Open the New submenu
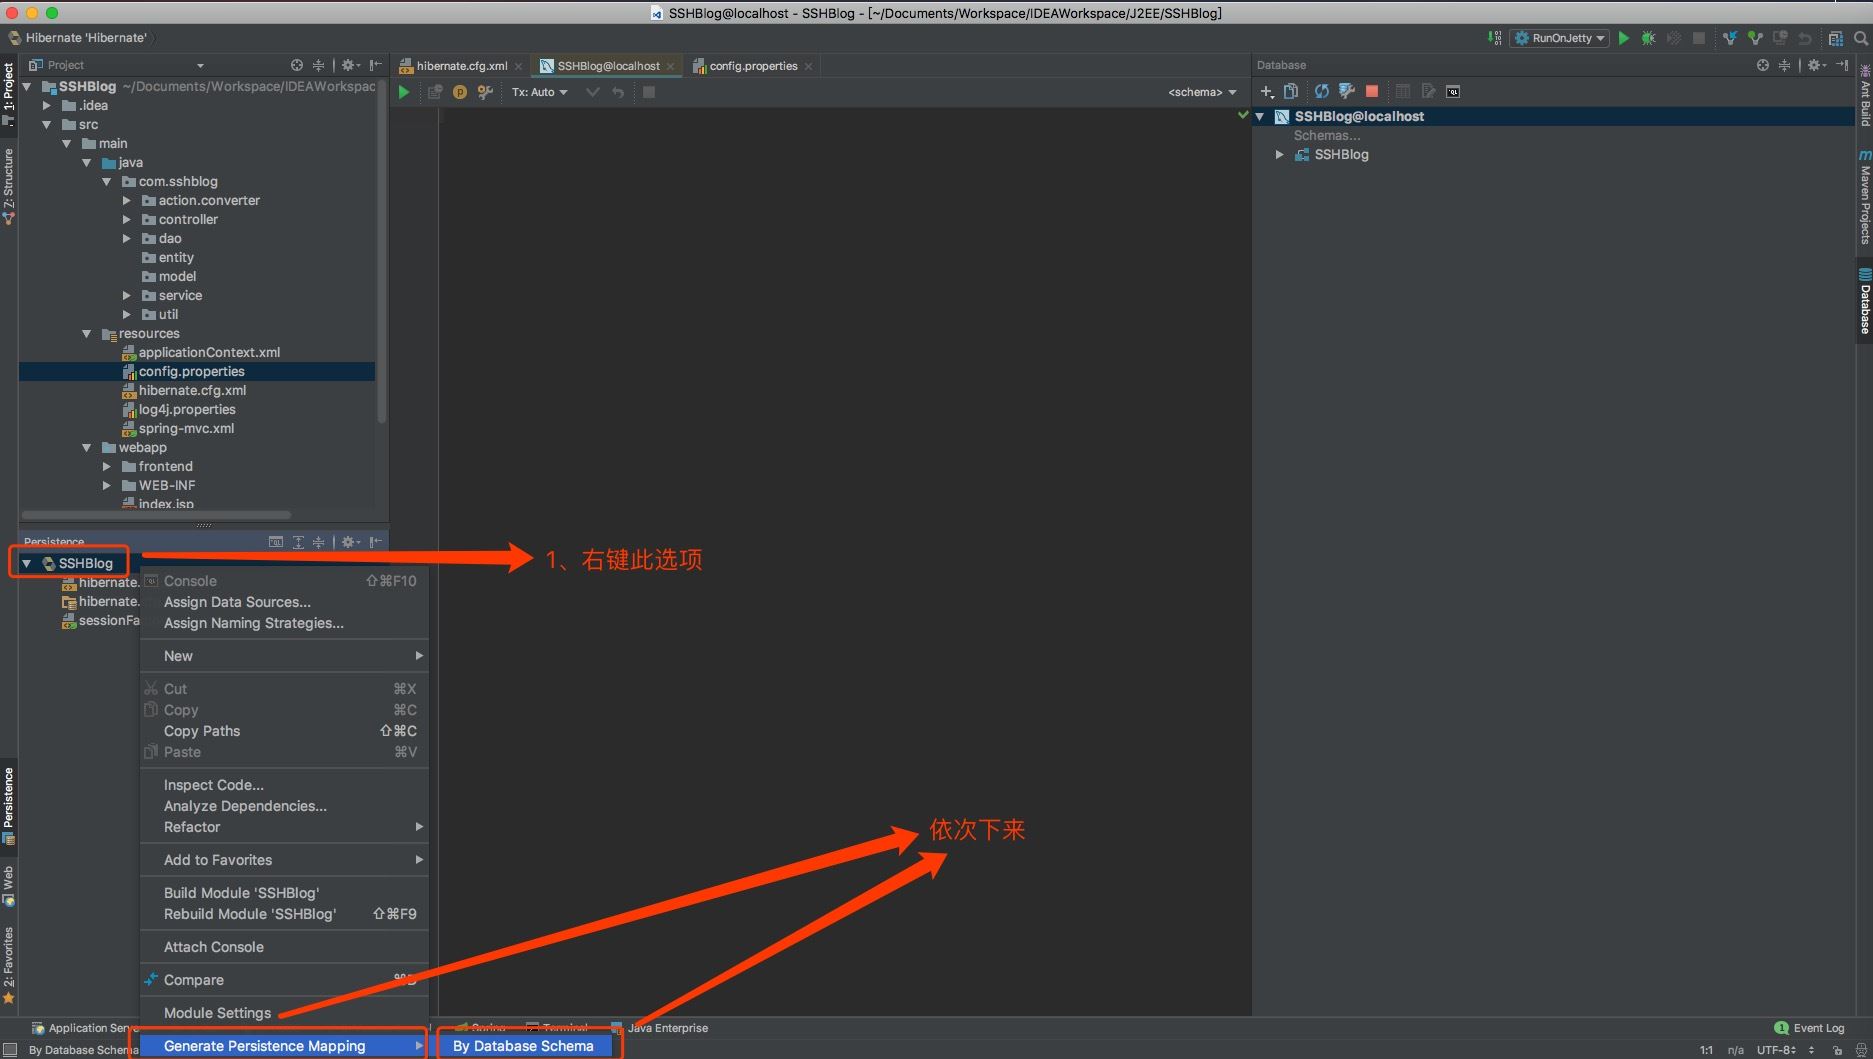This screenshot has height=1059, width=1873. [x=284, y=656]
